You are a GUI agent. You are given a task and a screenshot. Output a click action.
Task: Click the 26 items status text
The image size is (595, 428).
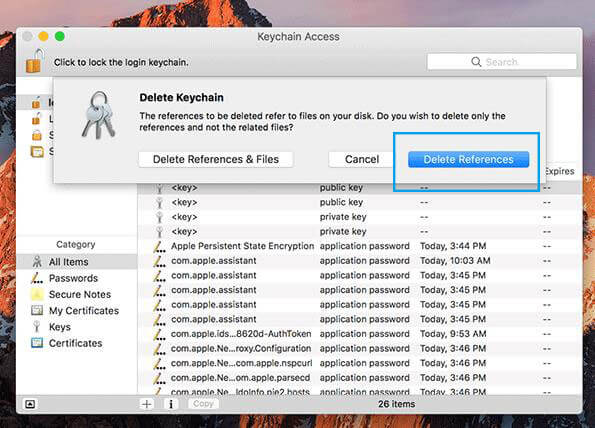396,404
